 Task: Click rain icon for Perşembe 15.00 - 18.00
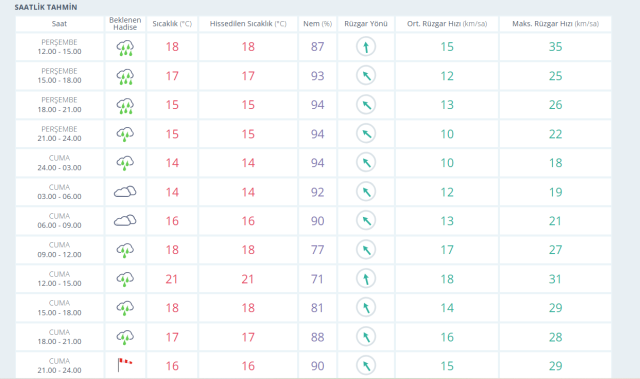[x=125, y=77]
